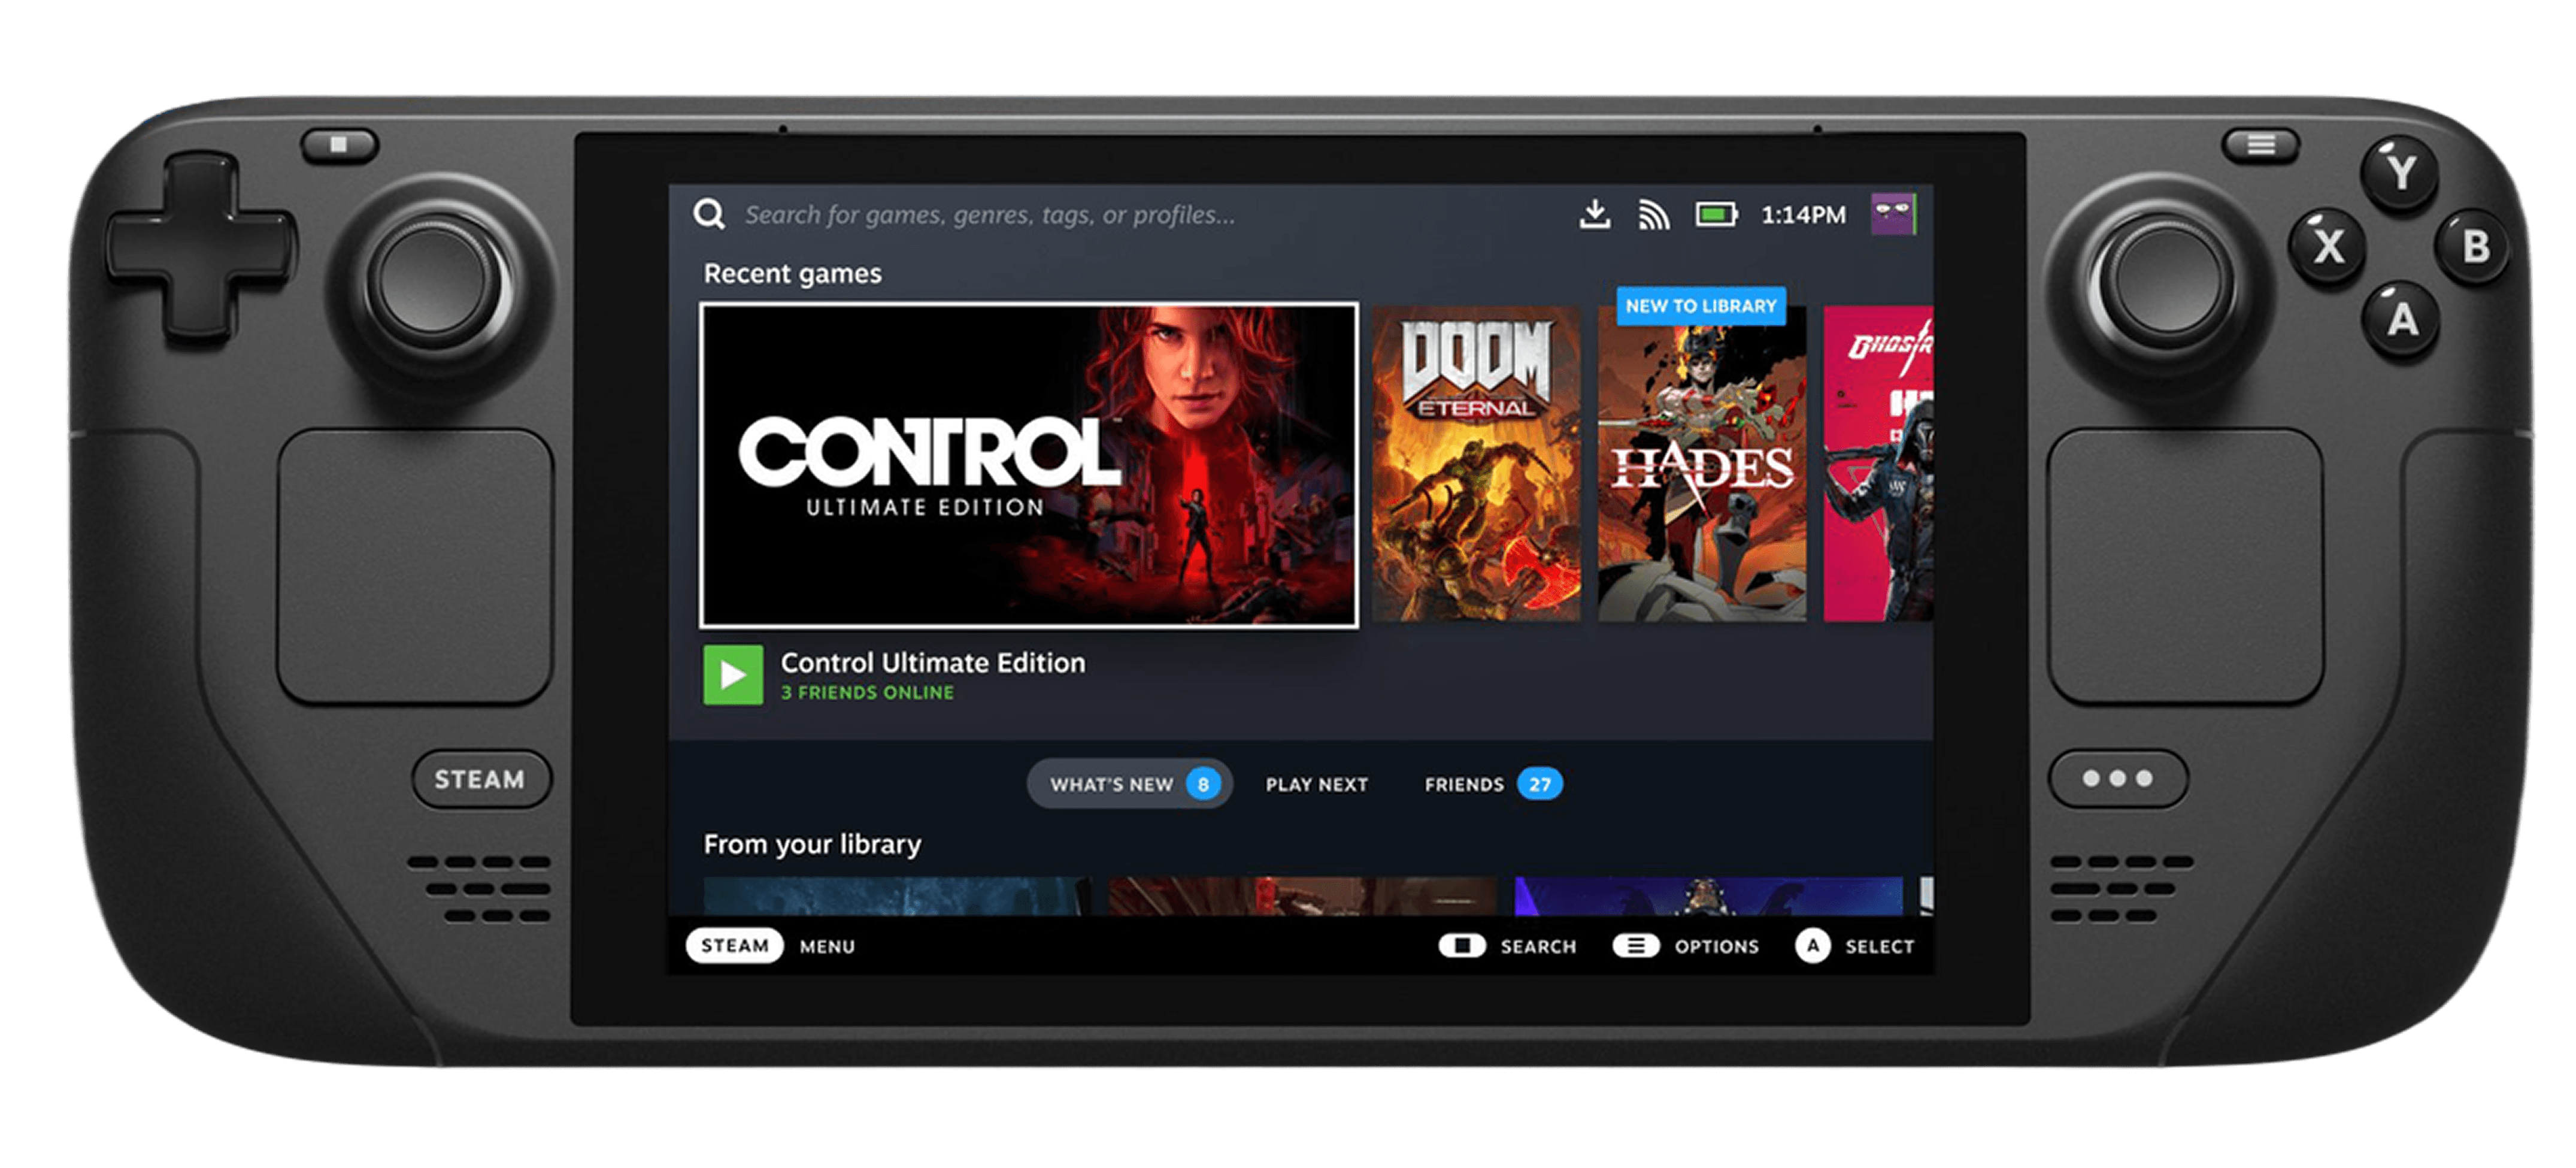Open the downloads icon in status bar
2576x1168 pixels.
(x=1594, y=214)
